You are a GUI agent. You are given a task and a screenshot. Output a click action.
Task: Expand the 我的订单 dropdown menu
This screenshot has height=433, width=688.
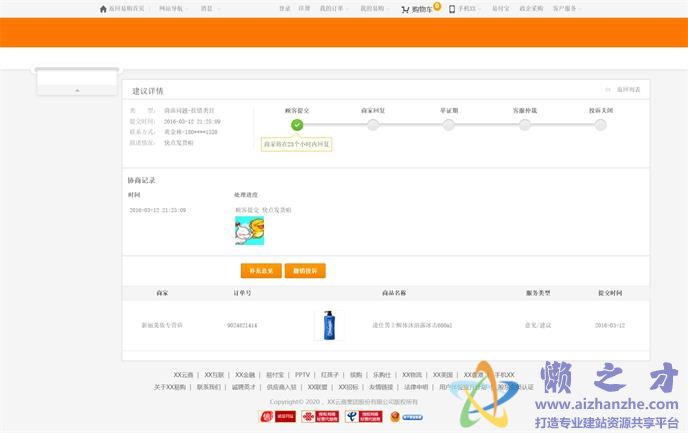click(x=333, y=9)
